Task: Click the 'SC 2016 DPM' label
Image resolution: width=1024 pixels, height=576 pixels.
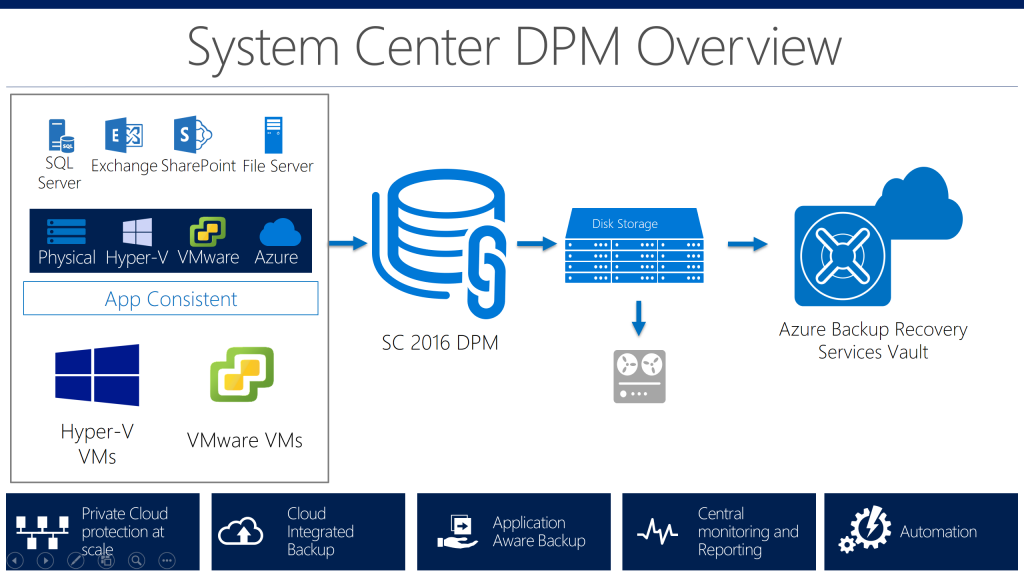Action: (x=440, y=342)
